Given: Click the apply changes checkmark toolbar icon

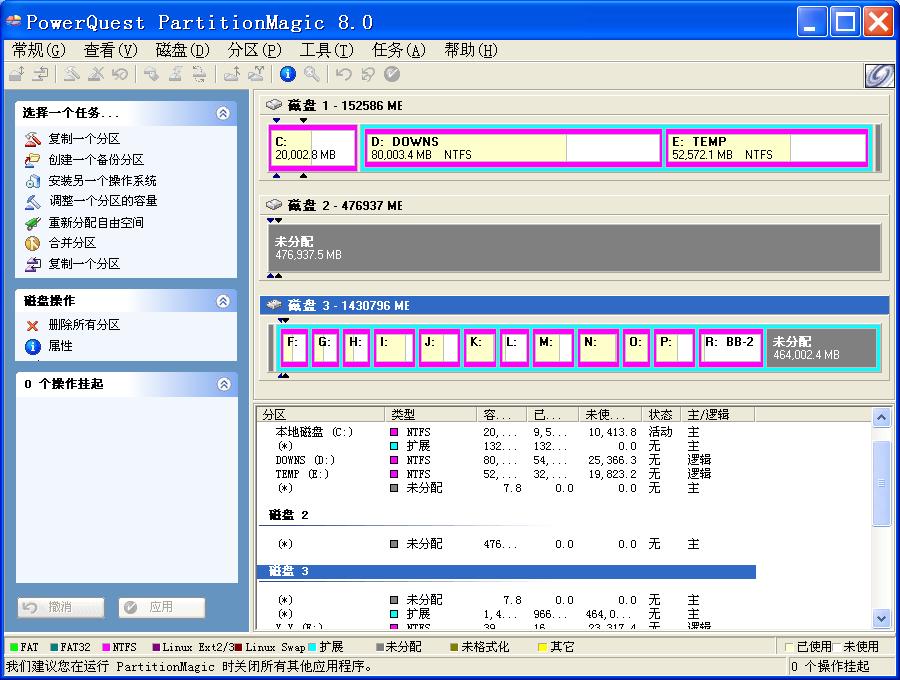Looking at the screenshot, I should (391, 74).
